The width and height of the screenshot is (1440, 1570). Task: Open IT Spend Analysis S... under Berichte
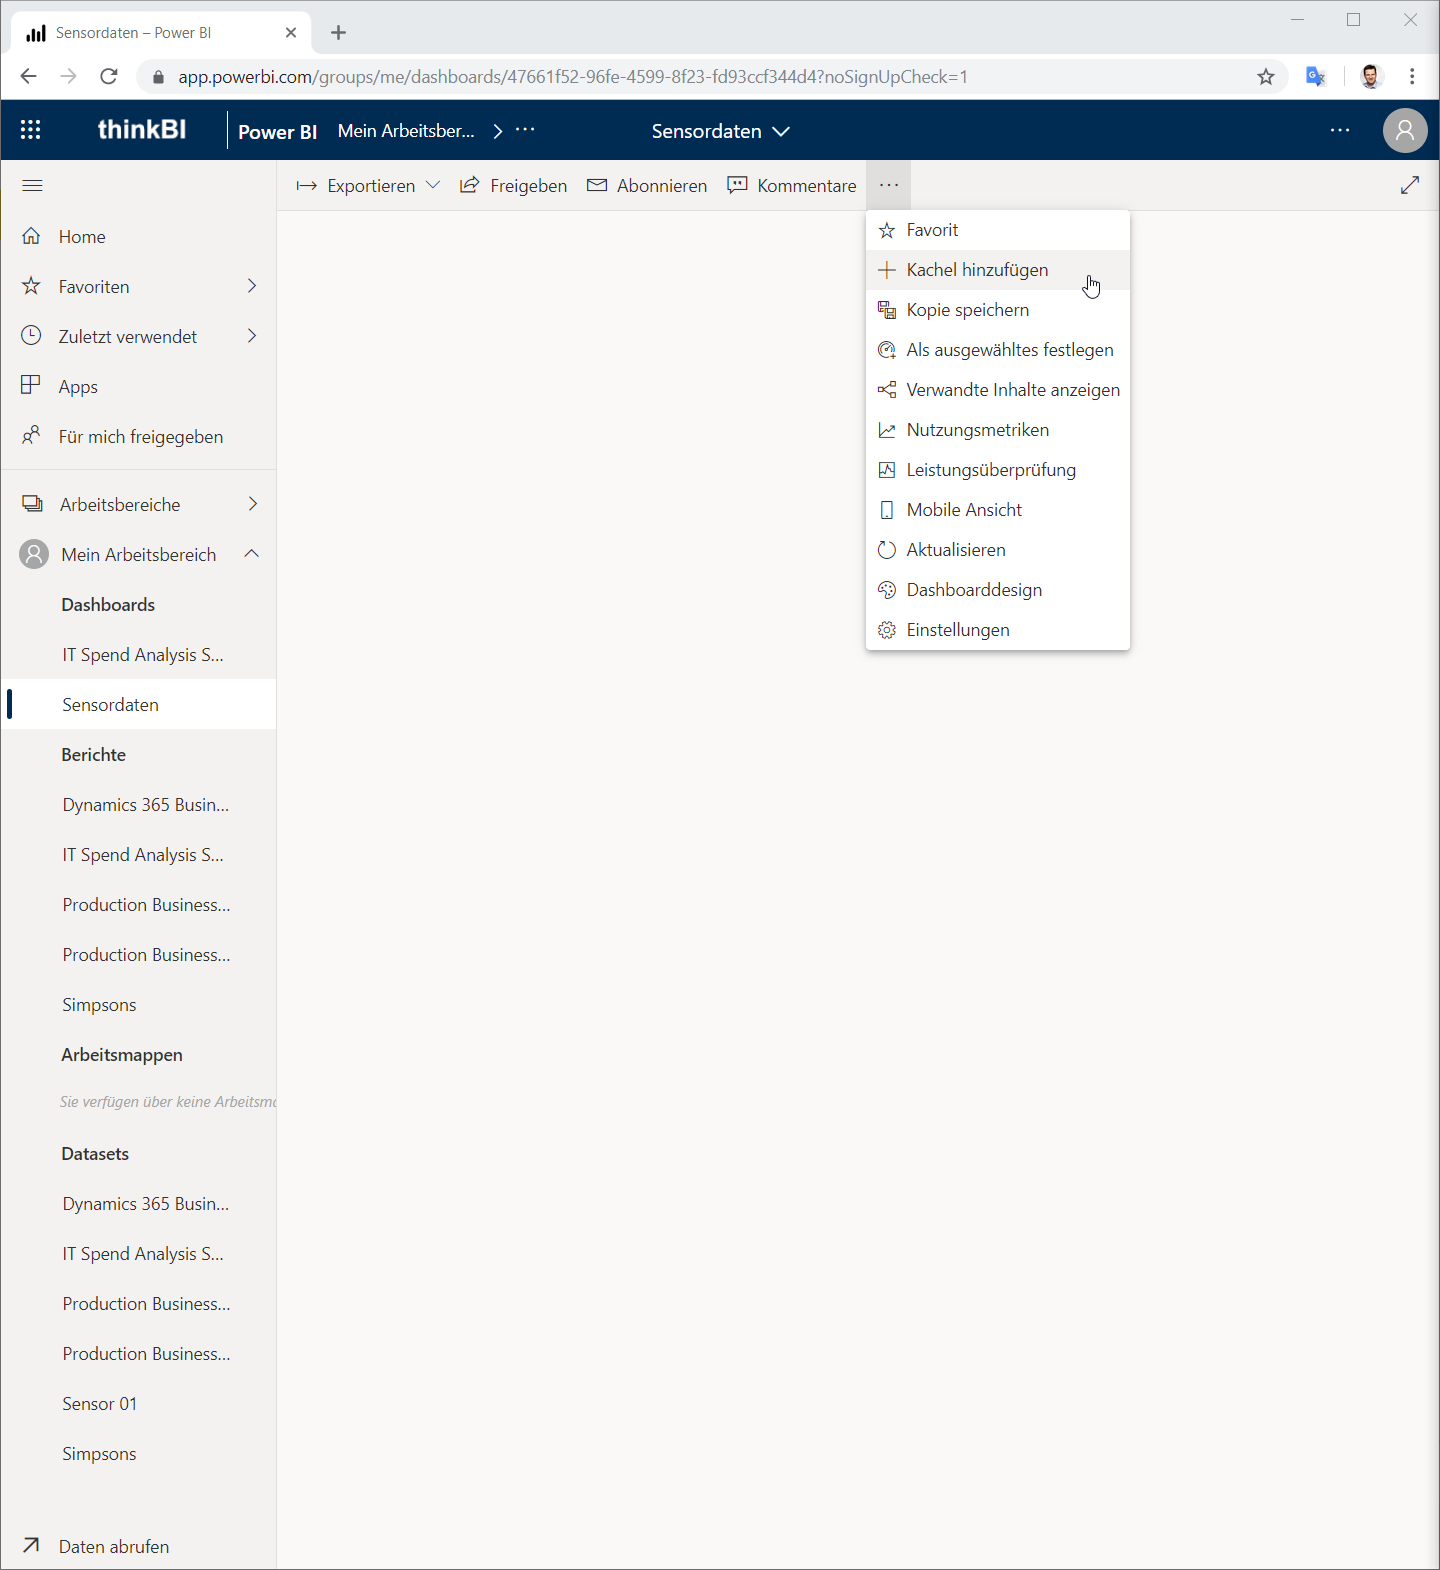click(139, 854)
